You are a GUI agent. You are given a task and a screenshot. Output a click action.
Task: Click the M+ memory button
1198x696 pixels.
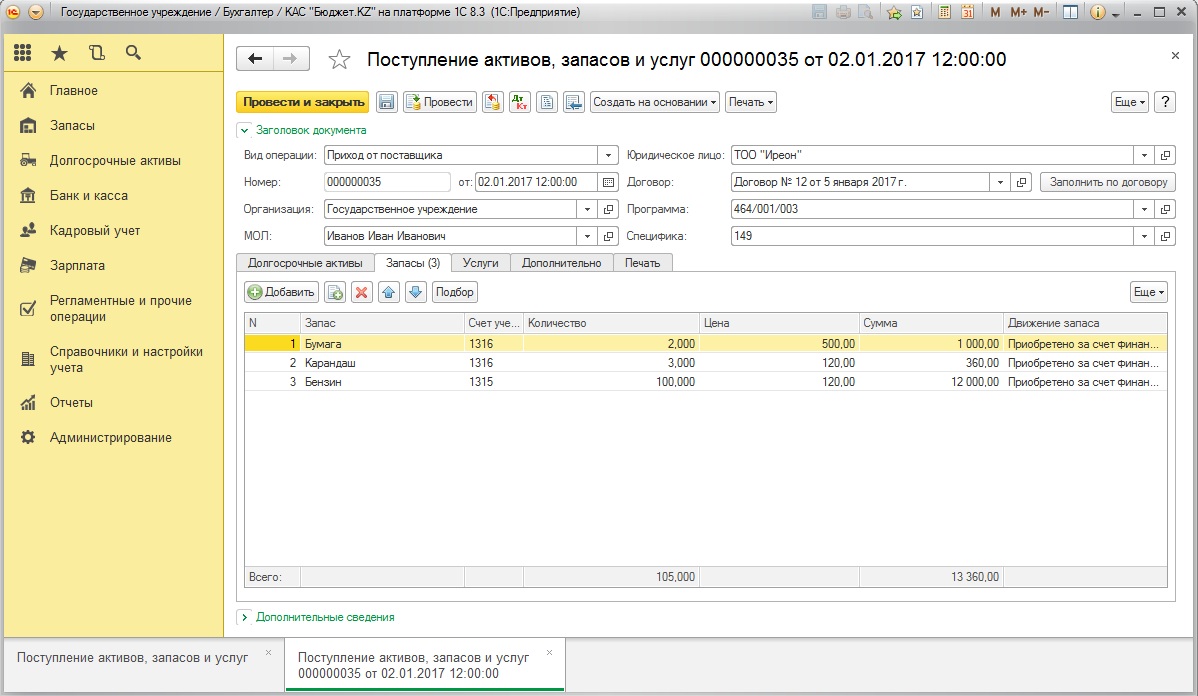(1018, 12)
